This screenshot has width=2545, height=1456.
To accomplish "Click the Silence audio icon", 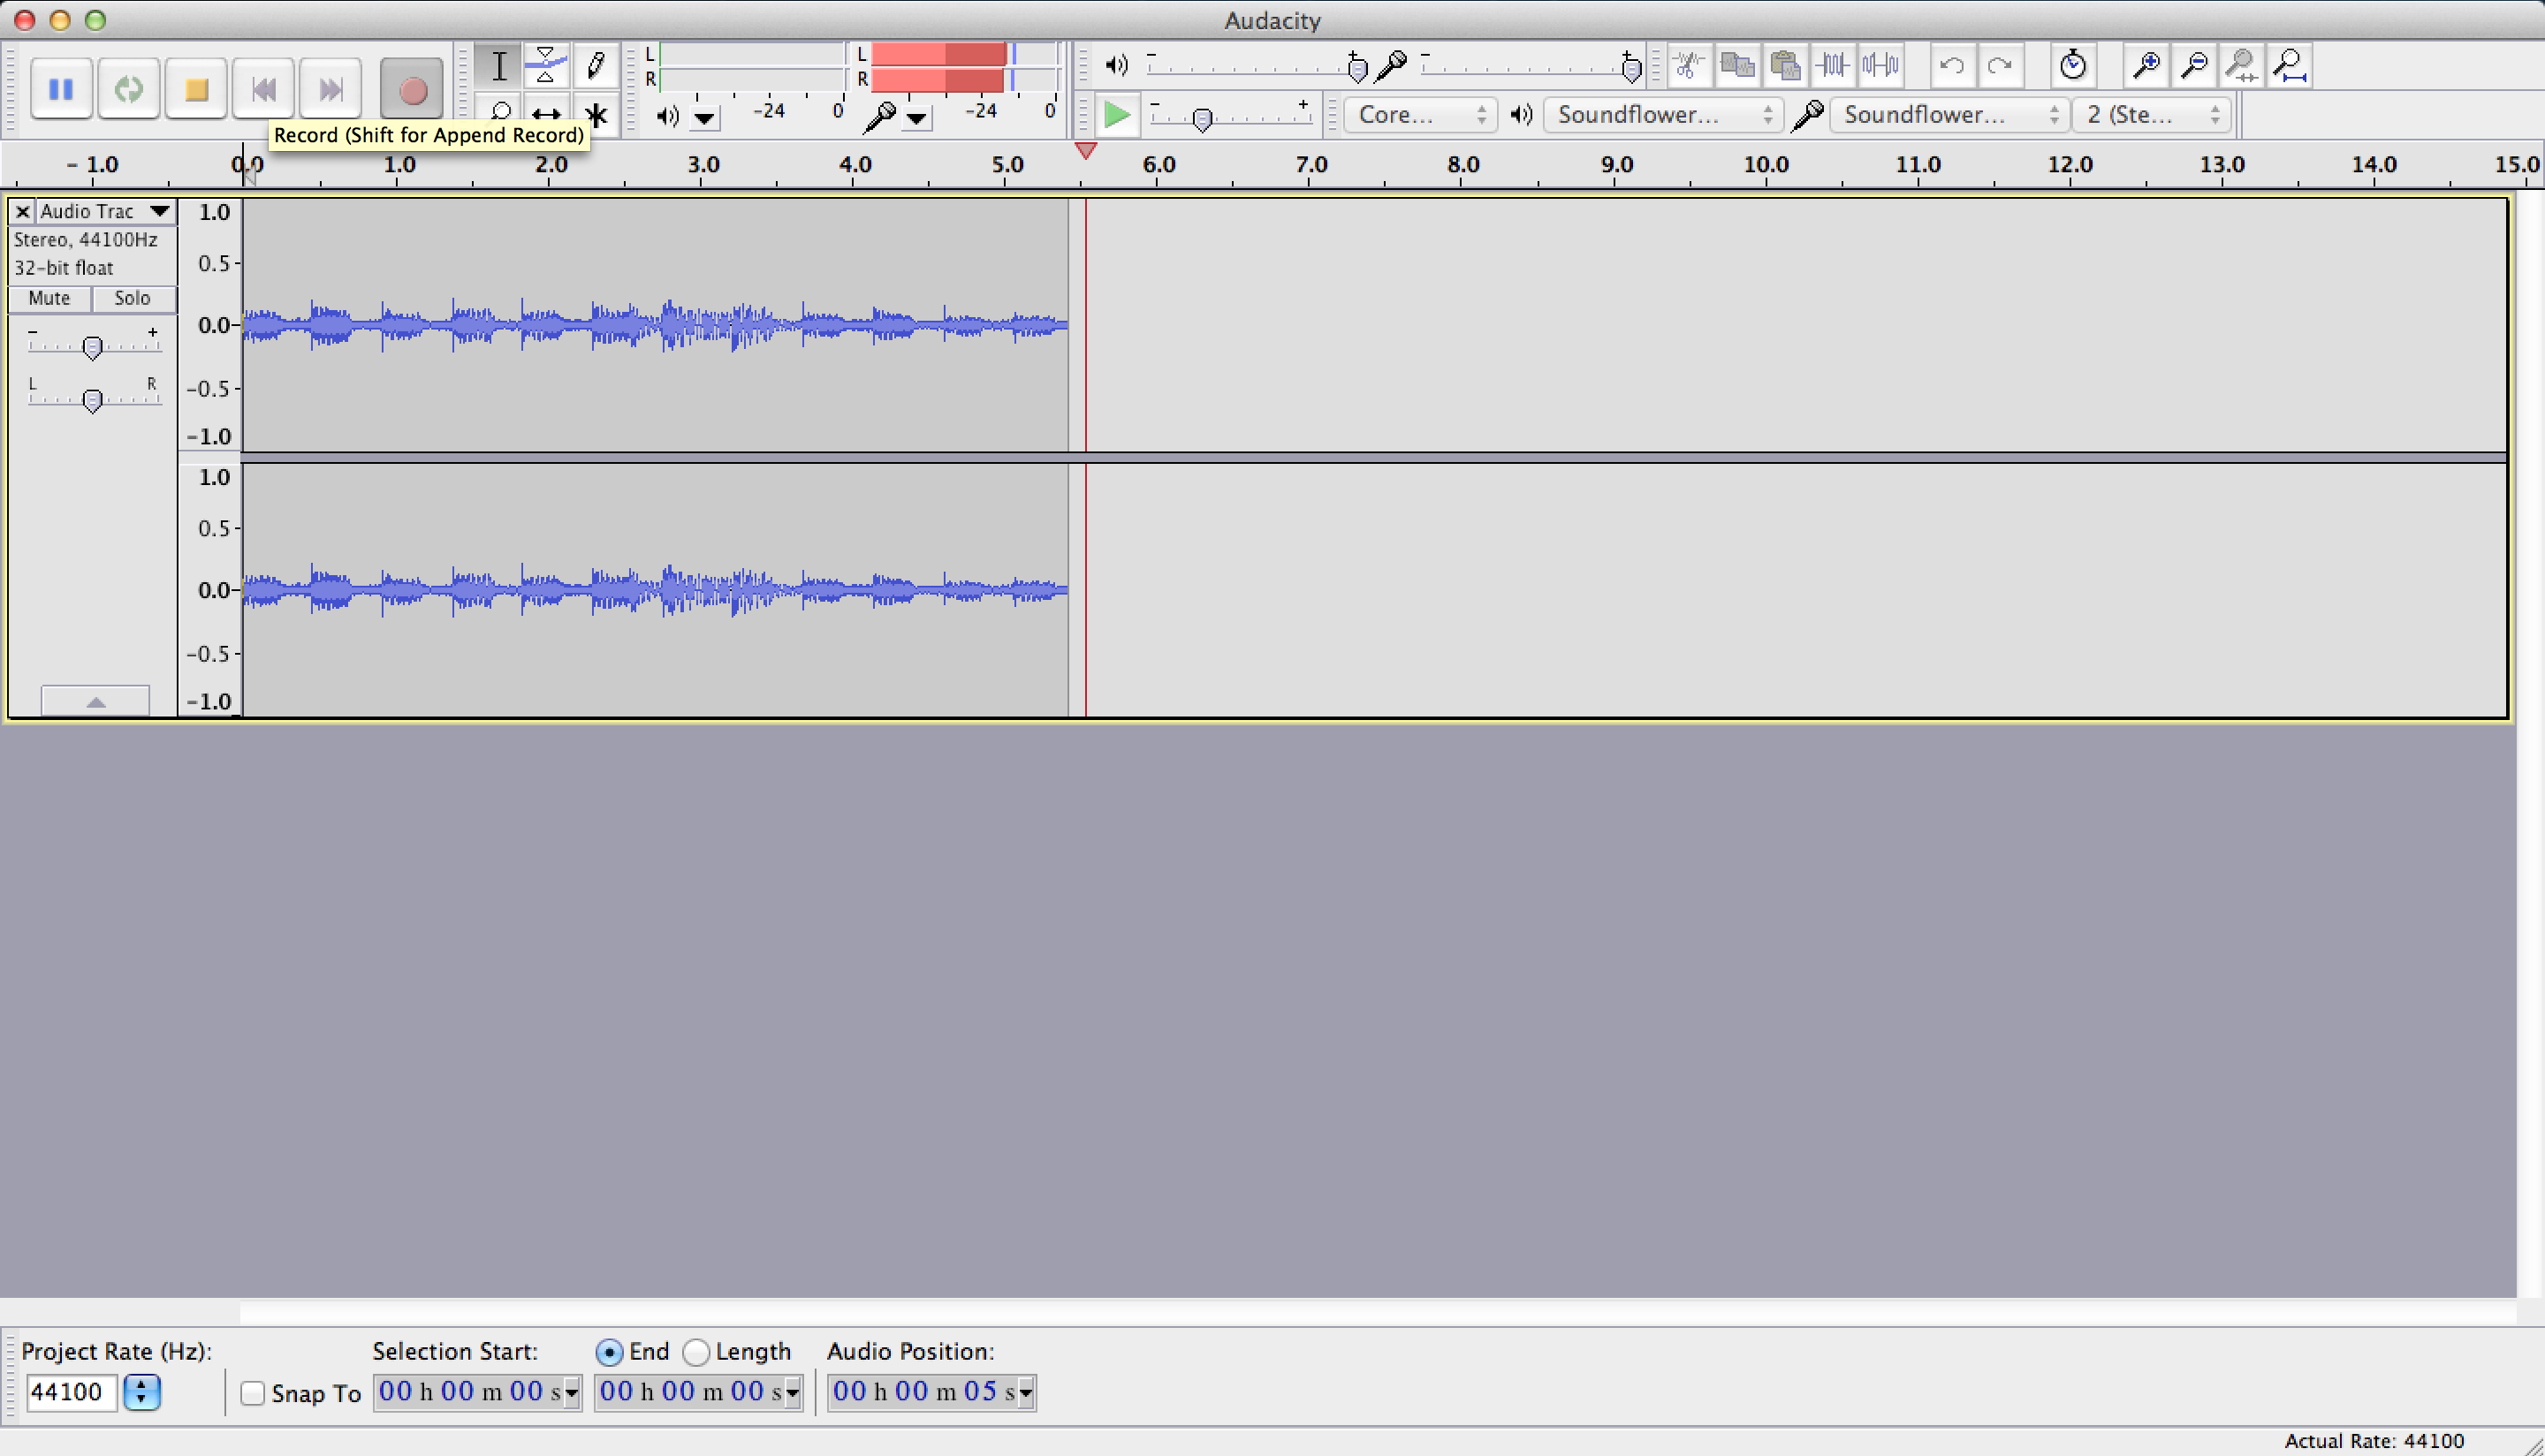I will point(1881,66).
